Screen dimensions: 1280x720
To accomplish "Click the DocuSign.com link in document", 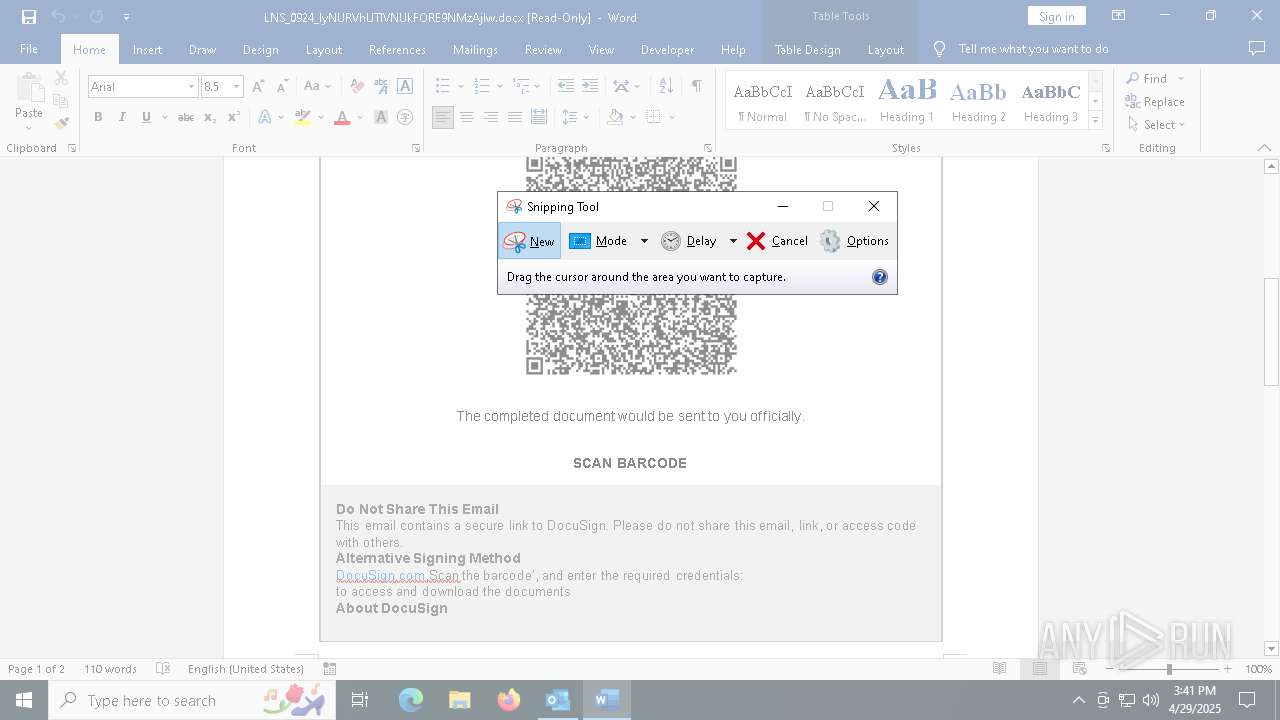I will click(381, 575).
